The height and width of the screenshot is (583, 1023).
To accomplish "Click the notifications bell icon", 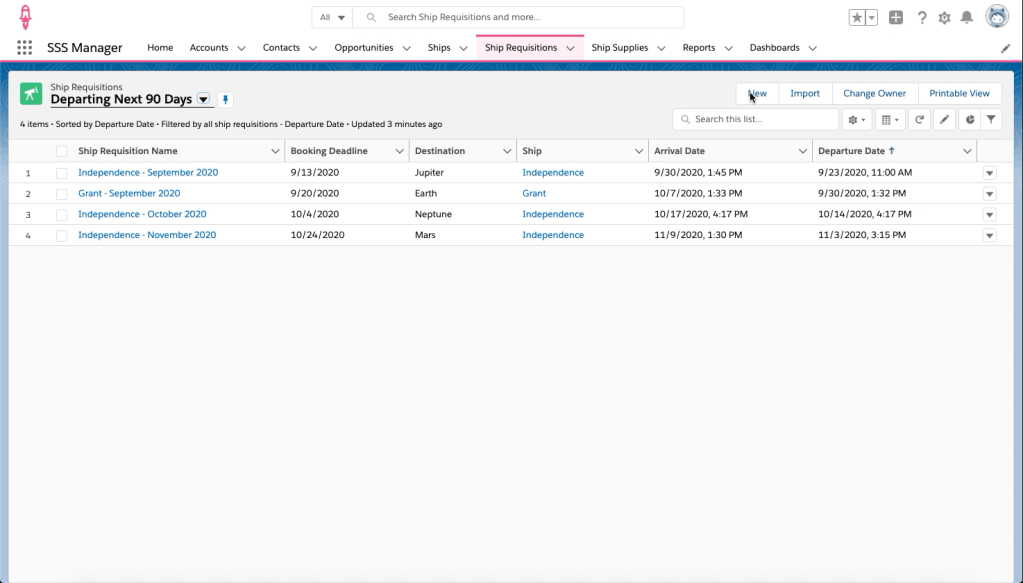I will pos(966,17).
